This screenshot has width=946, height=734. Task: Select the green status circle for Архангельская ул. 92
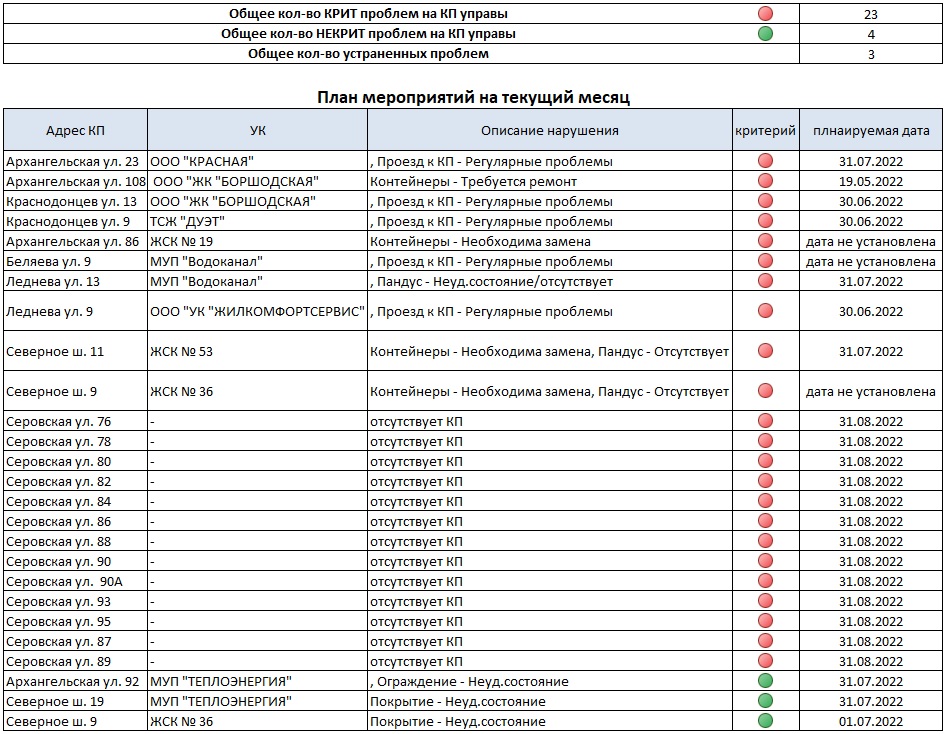click(765, 681)
